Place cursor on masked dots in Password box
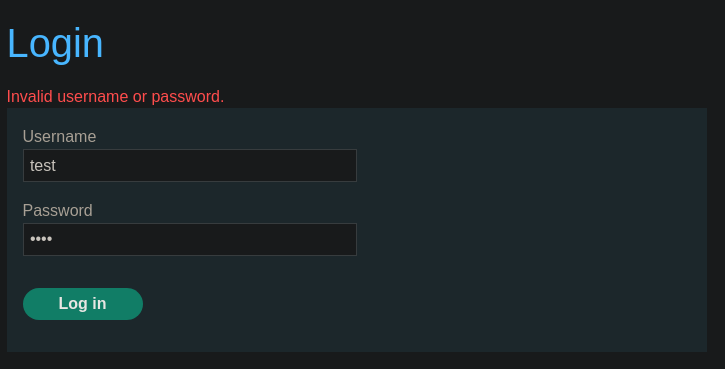Screen dimensions: 725x369 coord(41,239)
